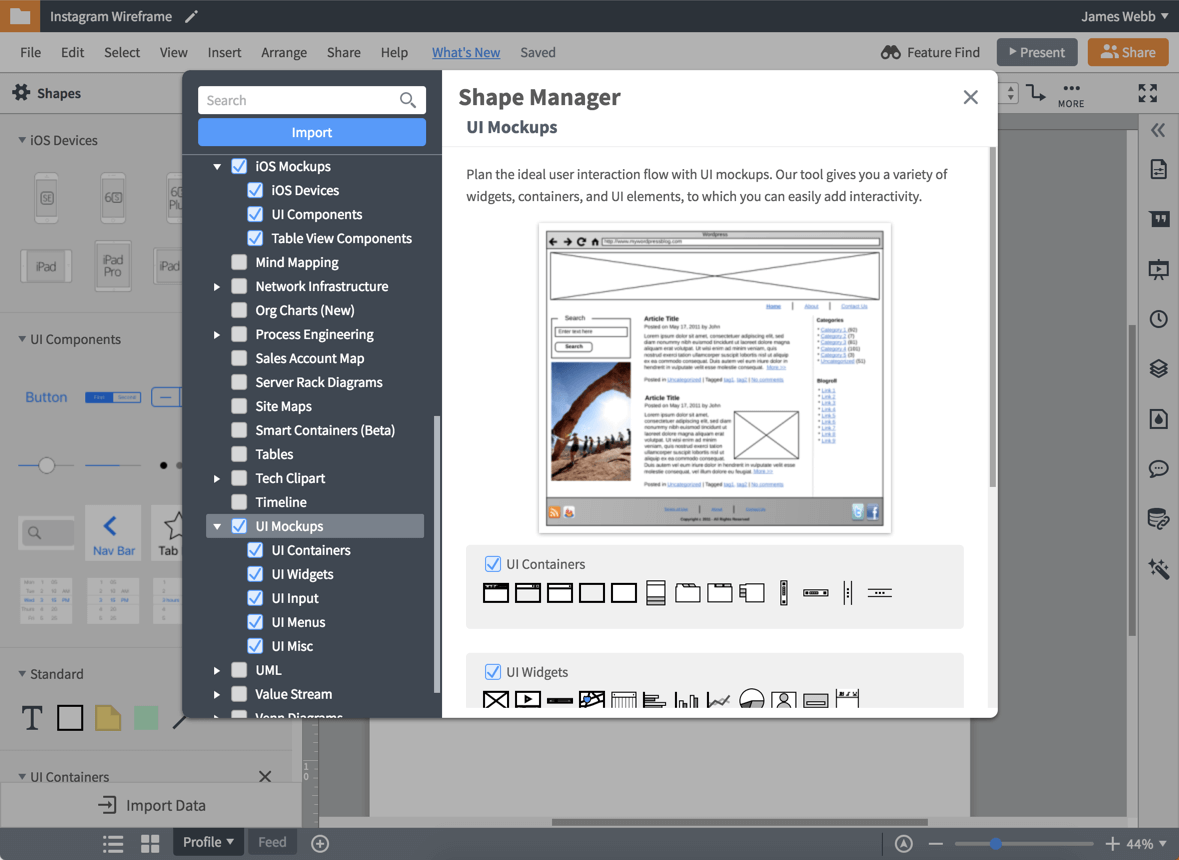
Task: Enable the Mind Mapping shape library
Action: (239, 262)
